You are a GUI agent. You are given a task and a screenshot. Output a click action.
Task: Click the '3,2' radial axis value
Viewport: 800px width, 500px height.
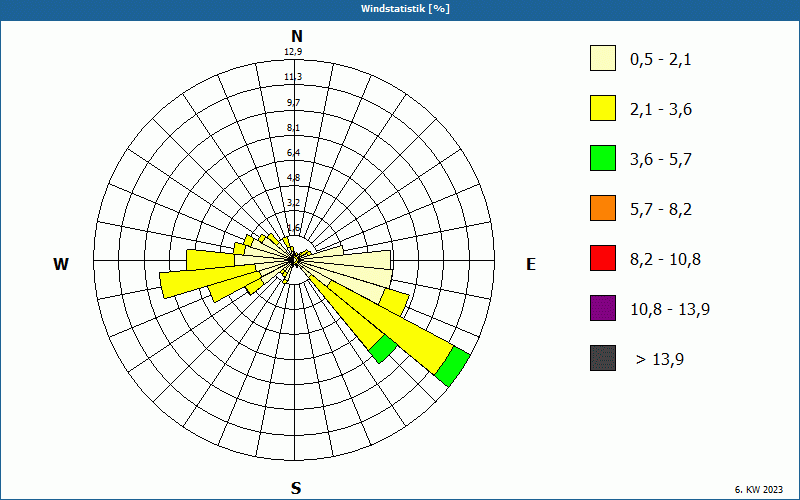[293, 203]
